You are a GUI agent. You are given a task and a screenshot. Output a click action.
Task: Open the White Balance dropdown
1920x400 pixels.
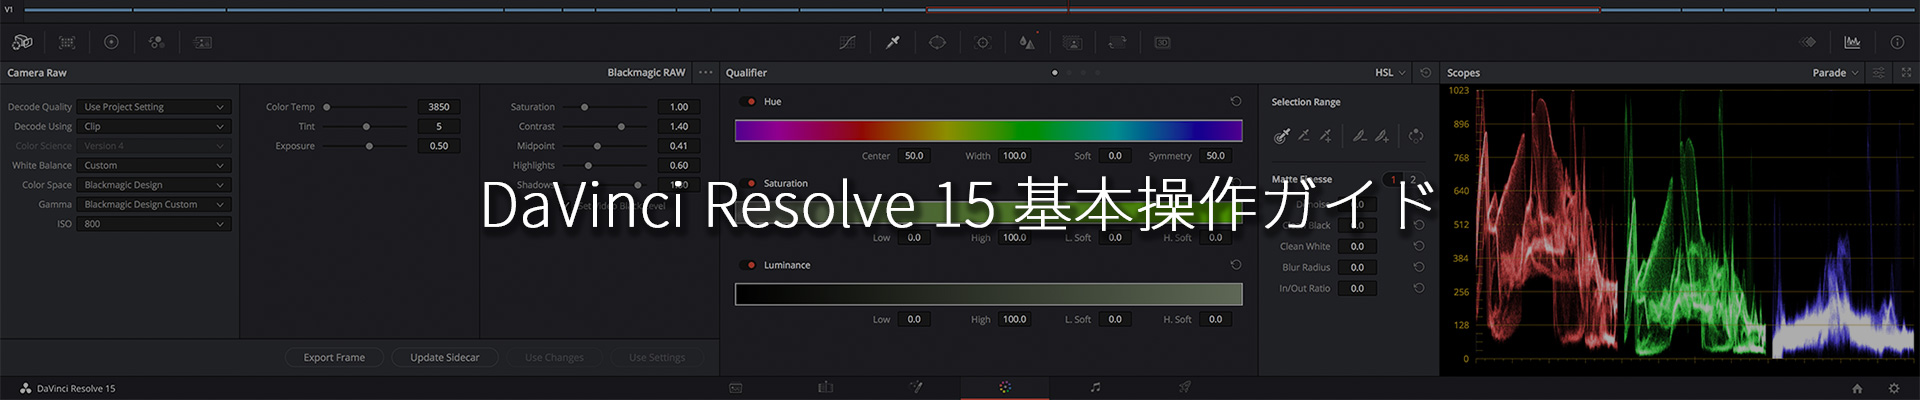[154, 165]
